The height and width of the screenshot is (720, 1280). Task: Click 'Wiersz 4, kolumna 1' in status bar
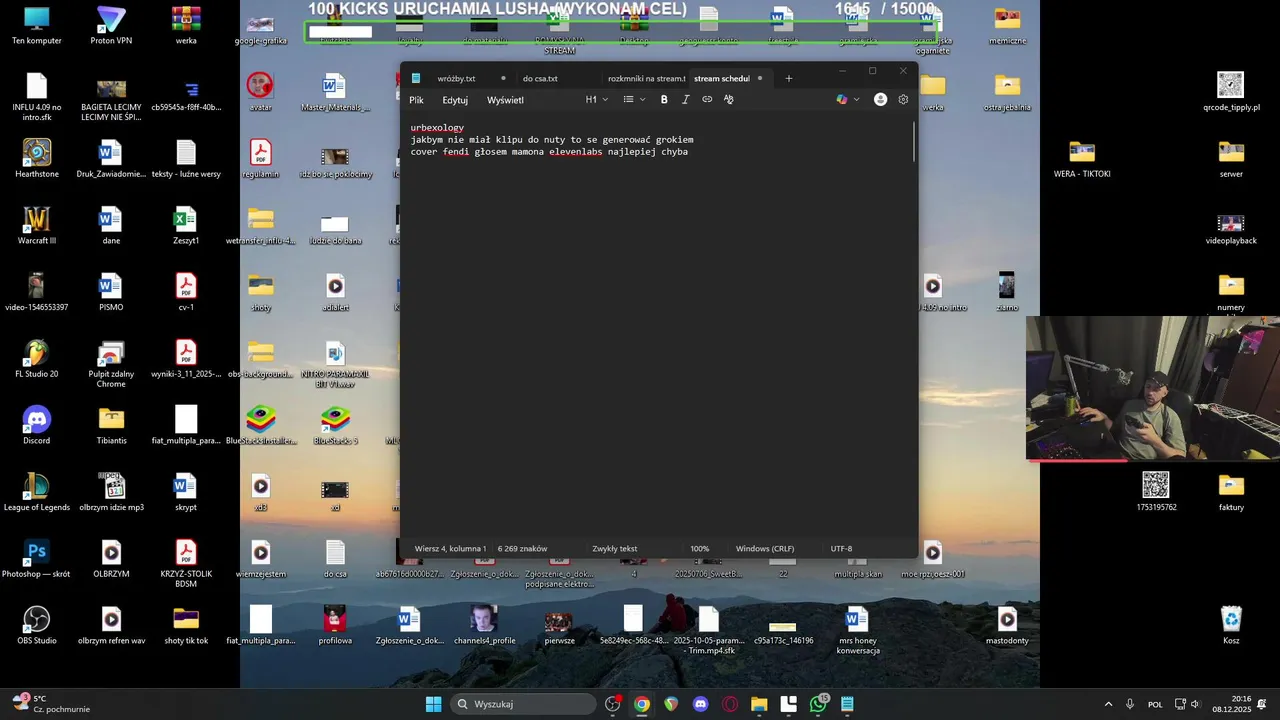450,549
